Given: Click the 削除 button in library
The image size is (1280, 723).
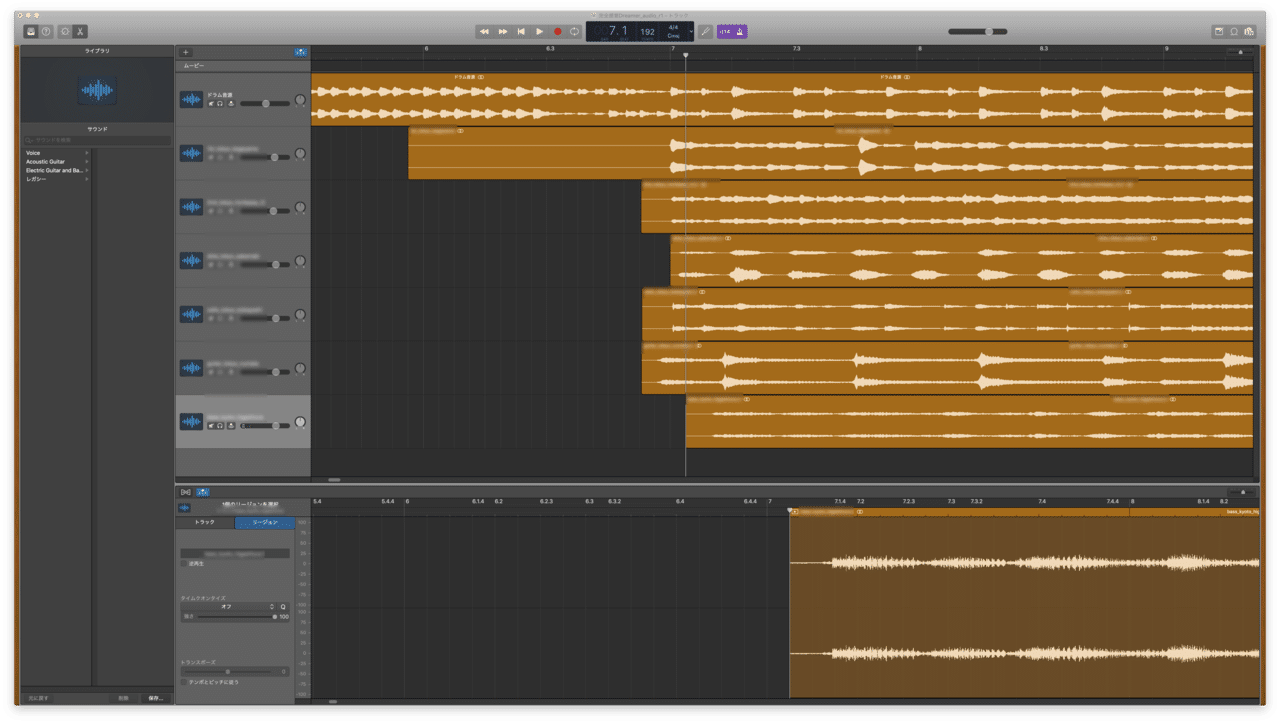Looking at the screenshot, I should tap(123, 698).
